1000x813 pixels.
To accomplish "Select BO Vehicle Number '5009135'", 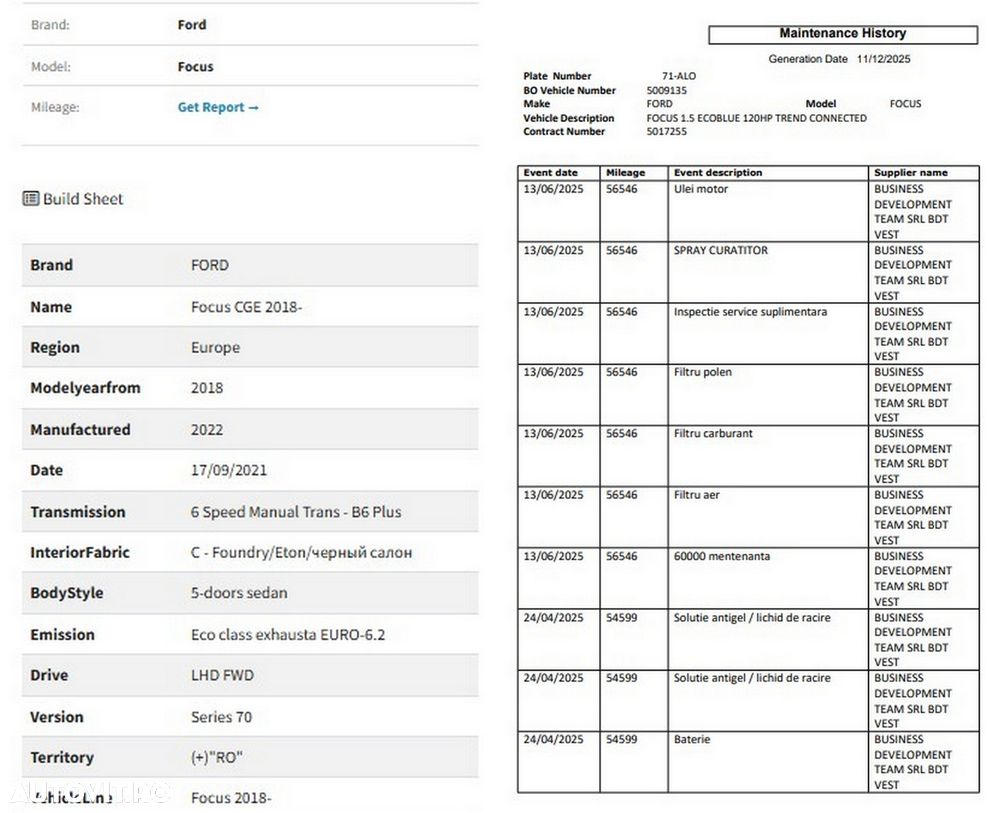I will coord(666,91).
